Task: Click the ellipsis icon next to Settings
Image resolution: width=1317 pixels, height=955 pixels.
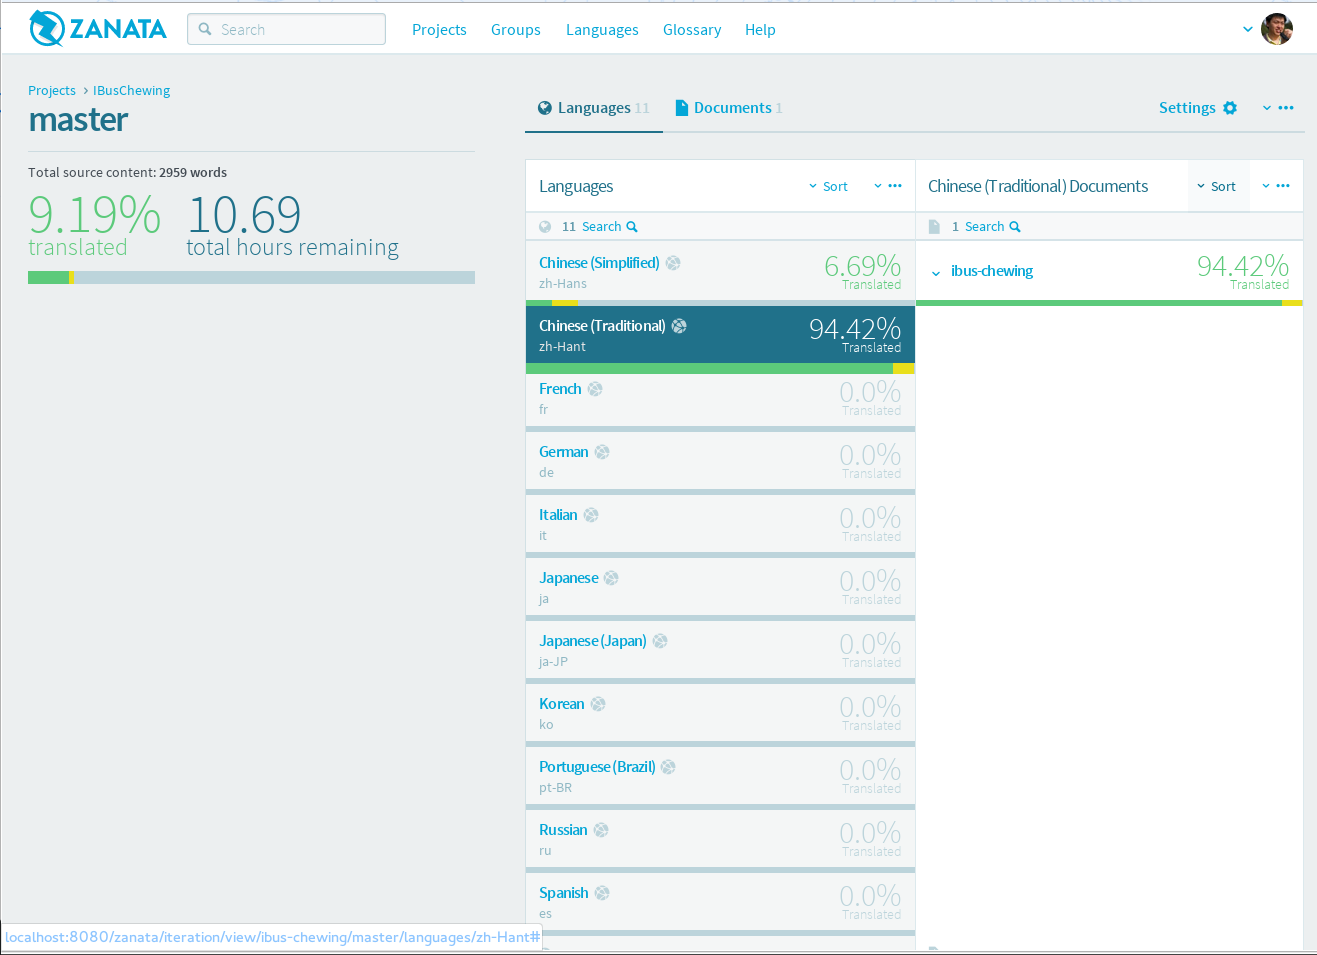Action: point(1286,107)
